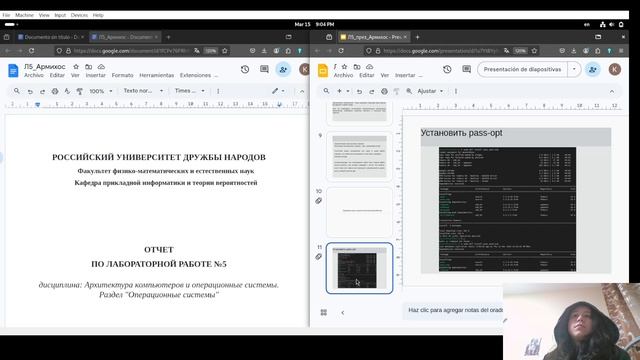
Task: Open Herramientas menu in Docs
Action: pyautogui.click(x=157, y=76)
